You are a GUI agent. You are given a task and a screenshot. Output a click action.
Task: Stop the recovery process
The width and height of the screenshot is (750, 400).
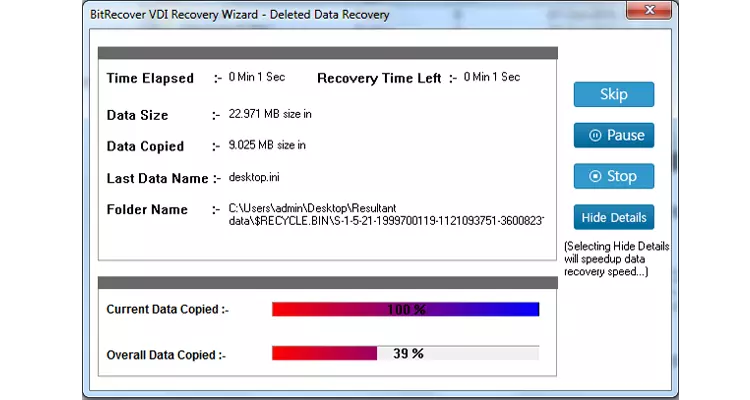pyautogui.click(x=614, y=176)
